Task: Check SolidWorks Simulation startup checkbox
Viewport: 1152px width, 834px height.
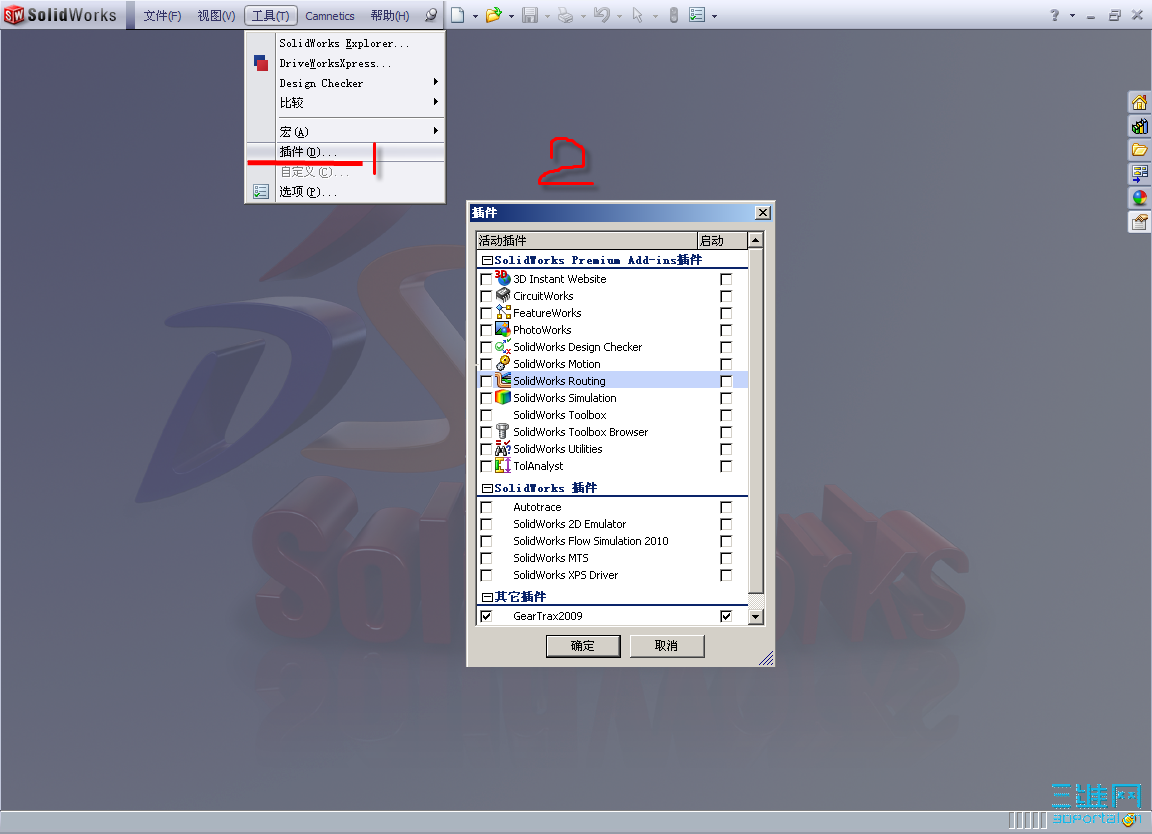Action: click(726, 398)
